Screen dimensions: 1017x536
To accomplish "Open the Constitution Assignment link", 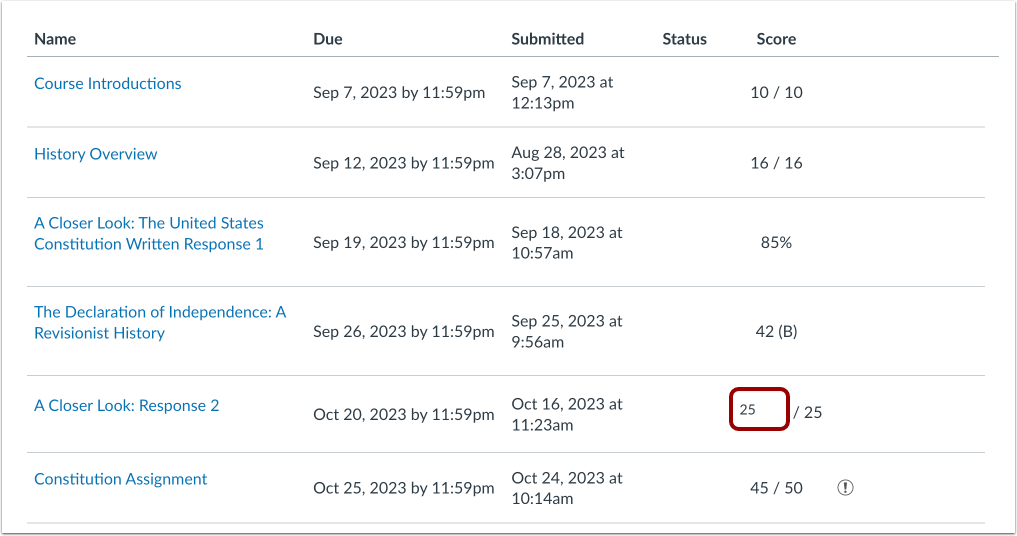I will (121, 479).
